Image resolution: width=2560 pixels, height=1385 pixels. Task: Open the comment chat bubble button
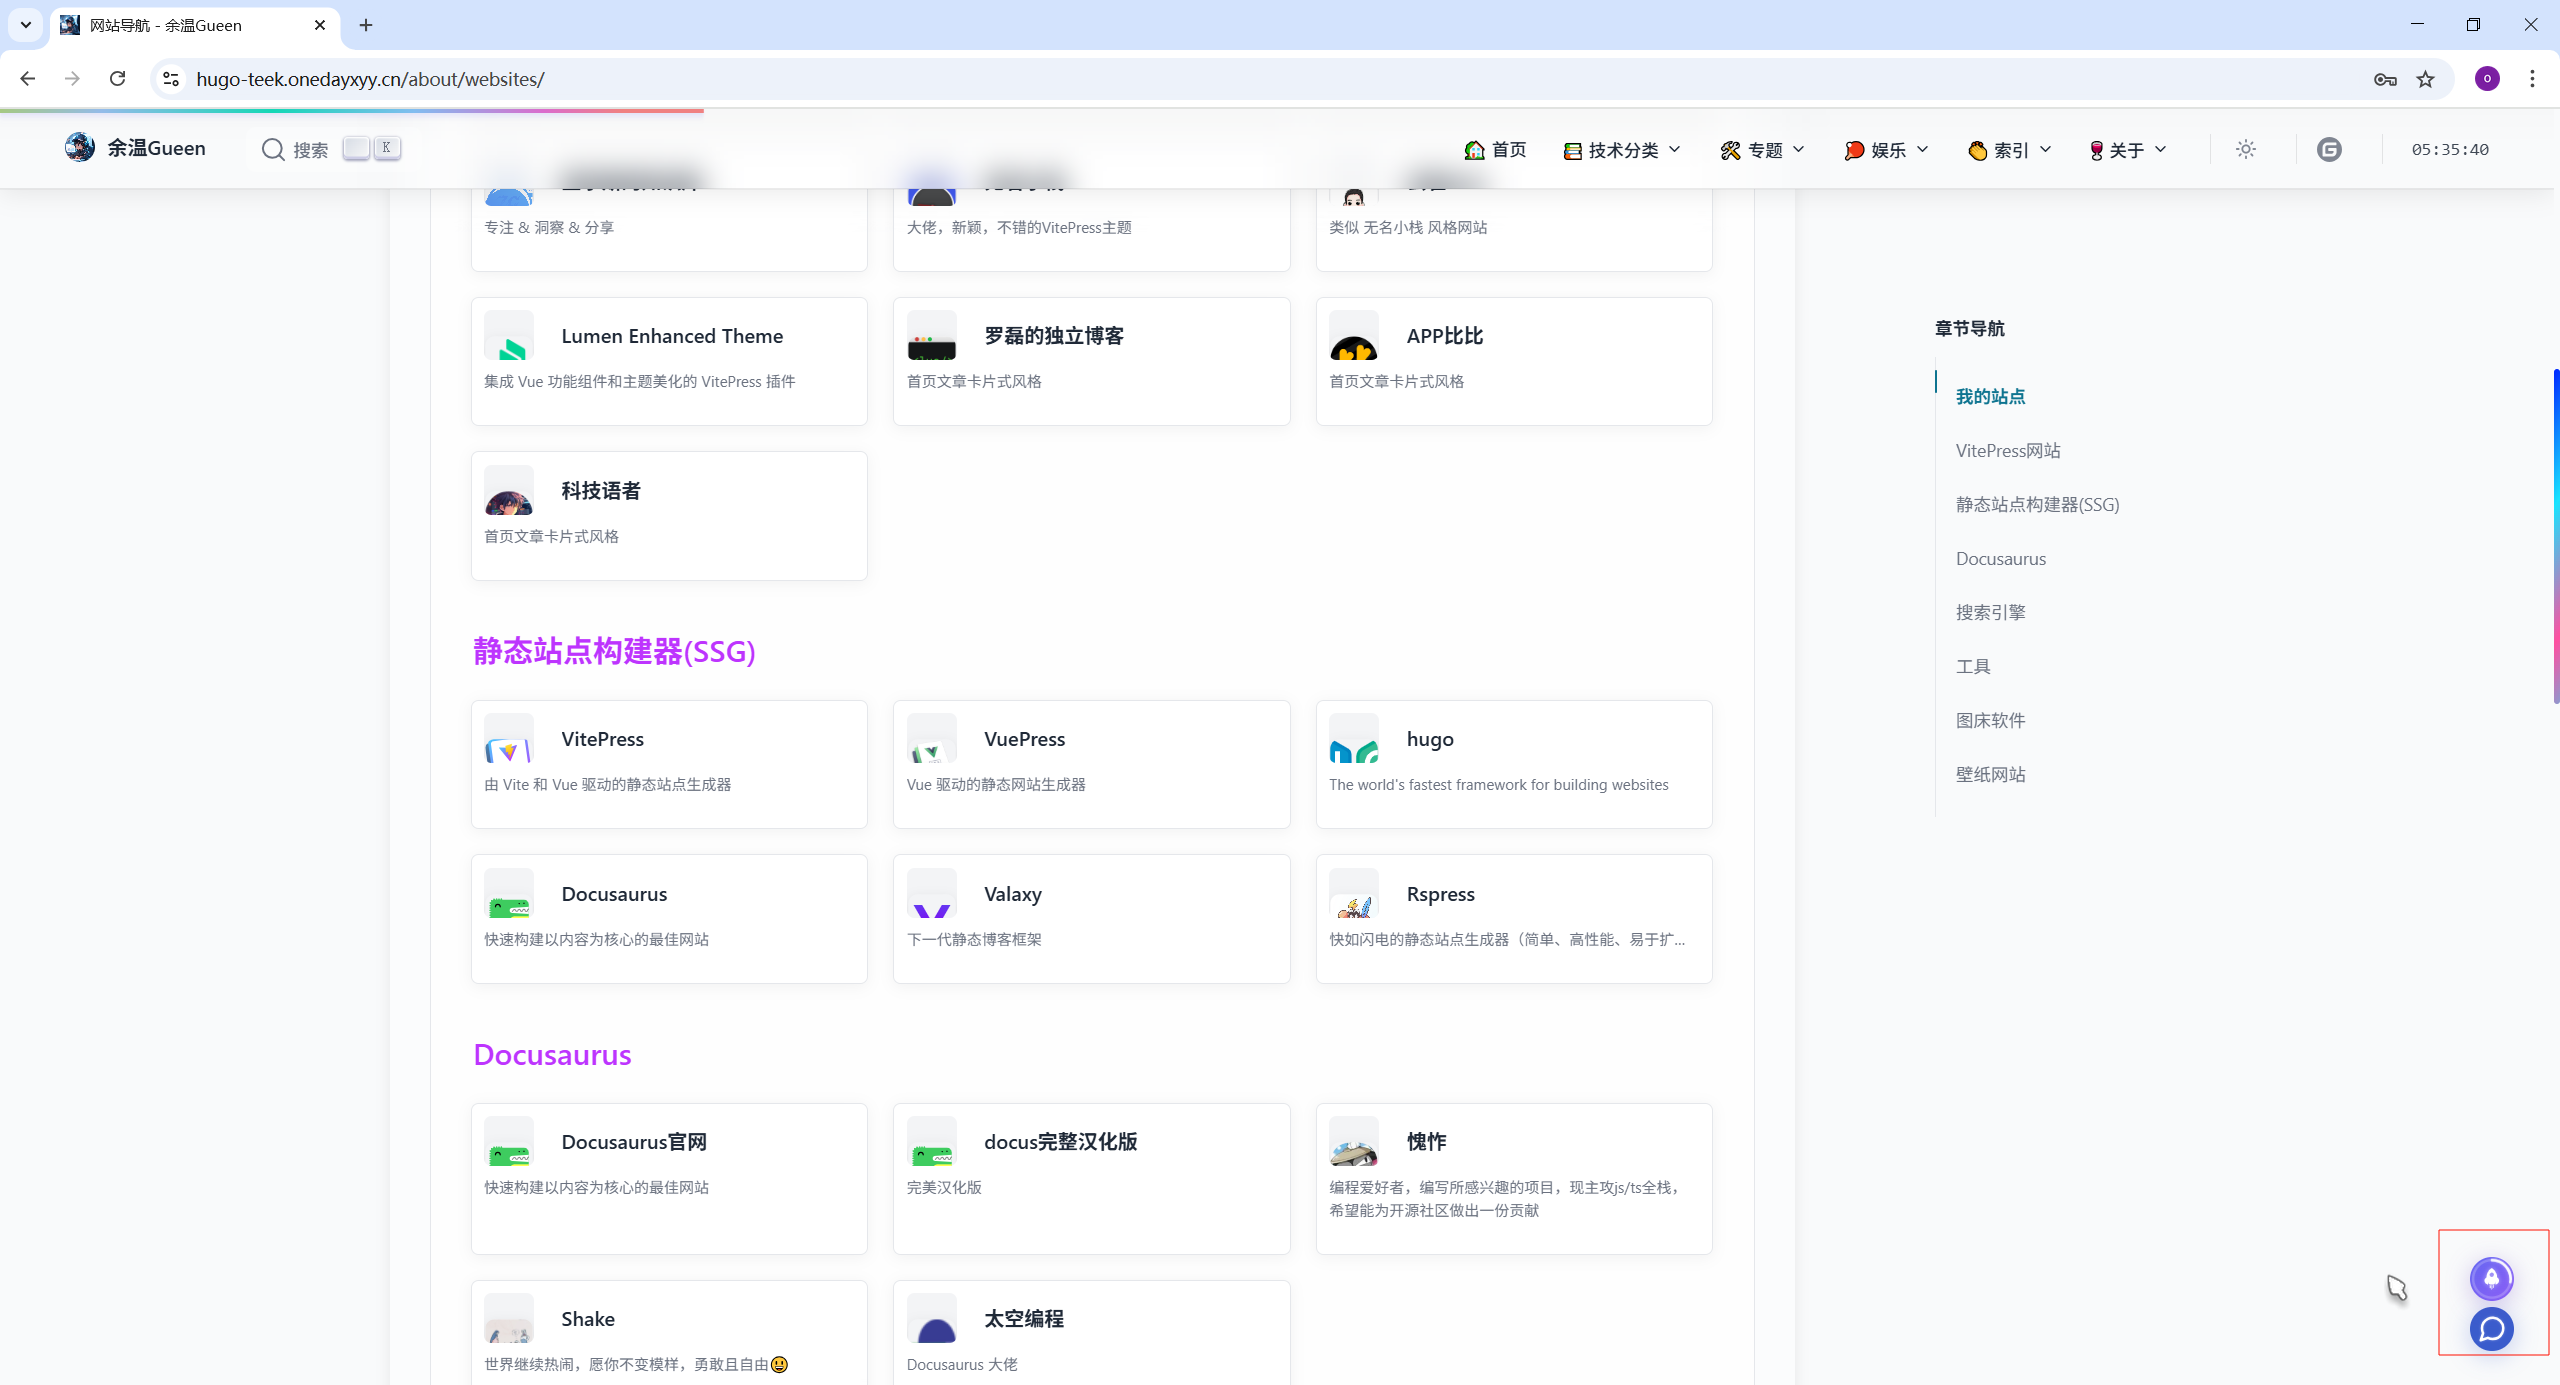2491,1329
